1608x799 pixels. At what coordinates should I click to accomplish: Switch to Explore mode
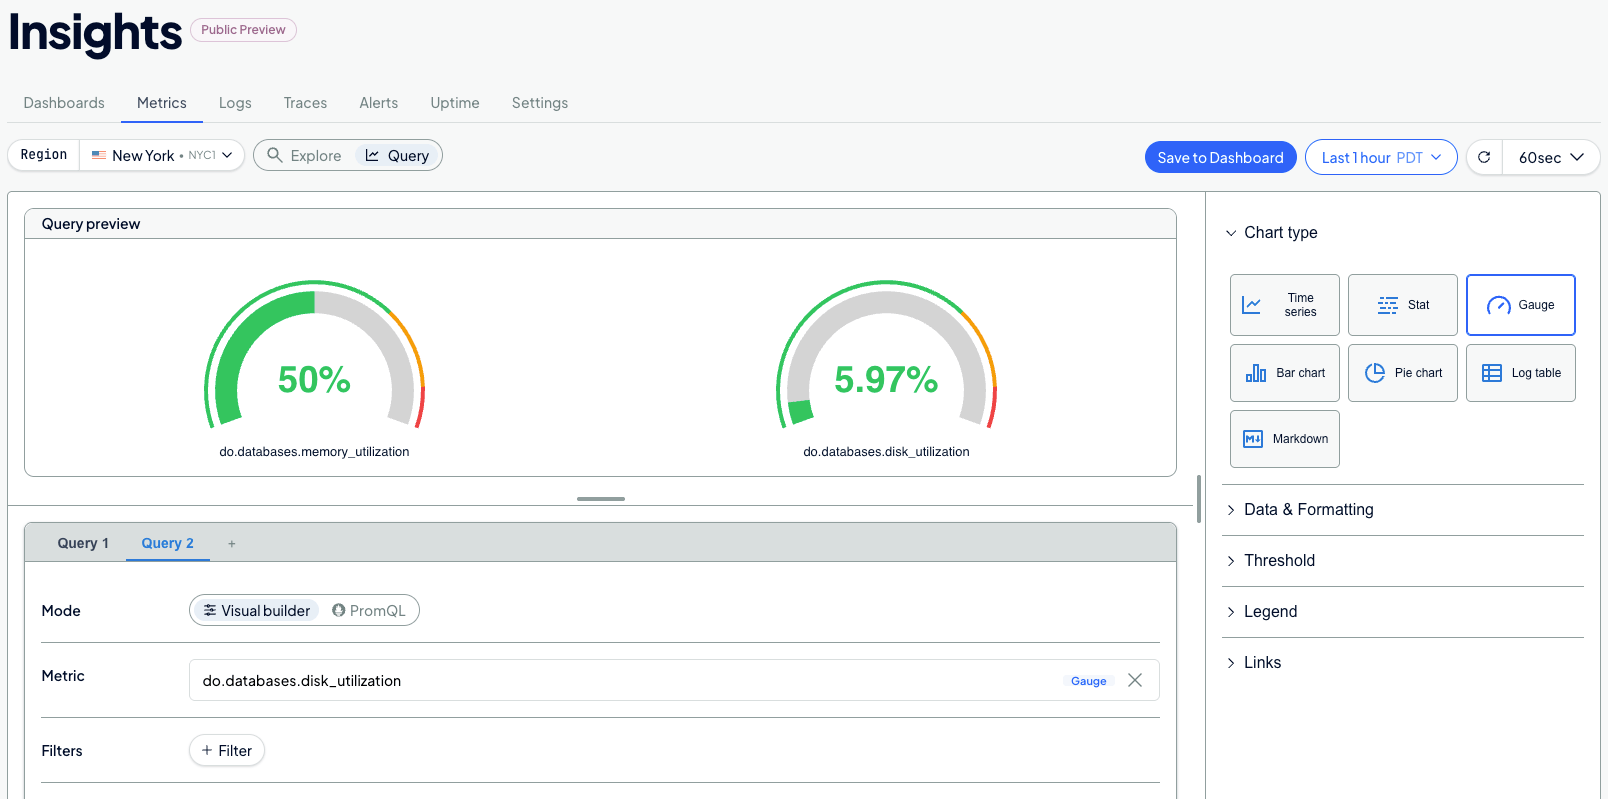coord(305,156)
